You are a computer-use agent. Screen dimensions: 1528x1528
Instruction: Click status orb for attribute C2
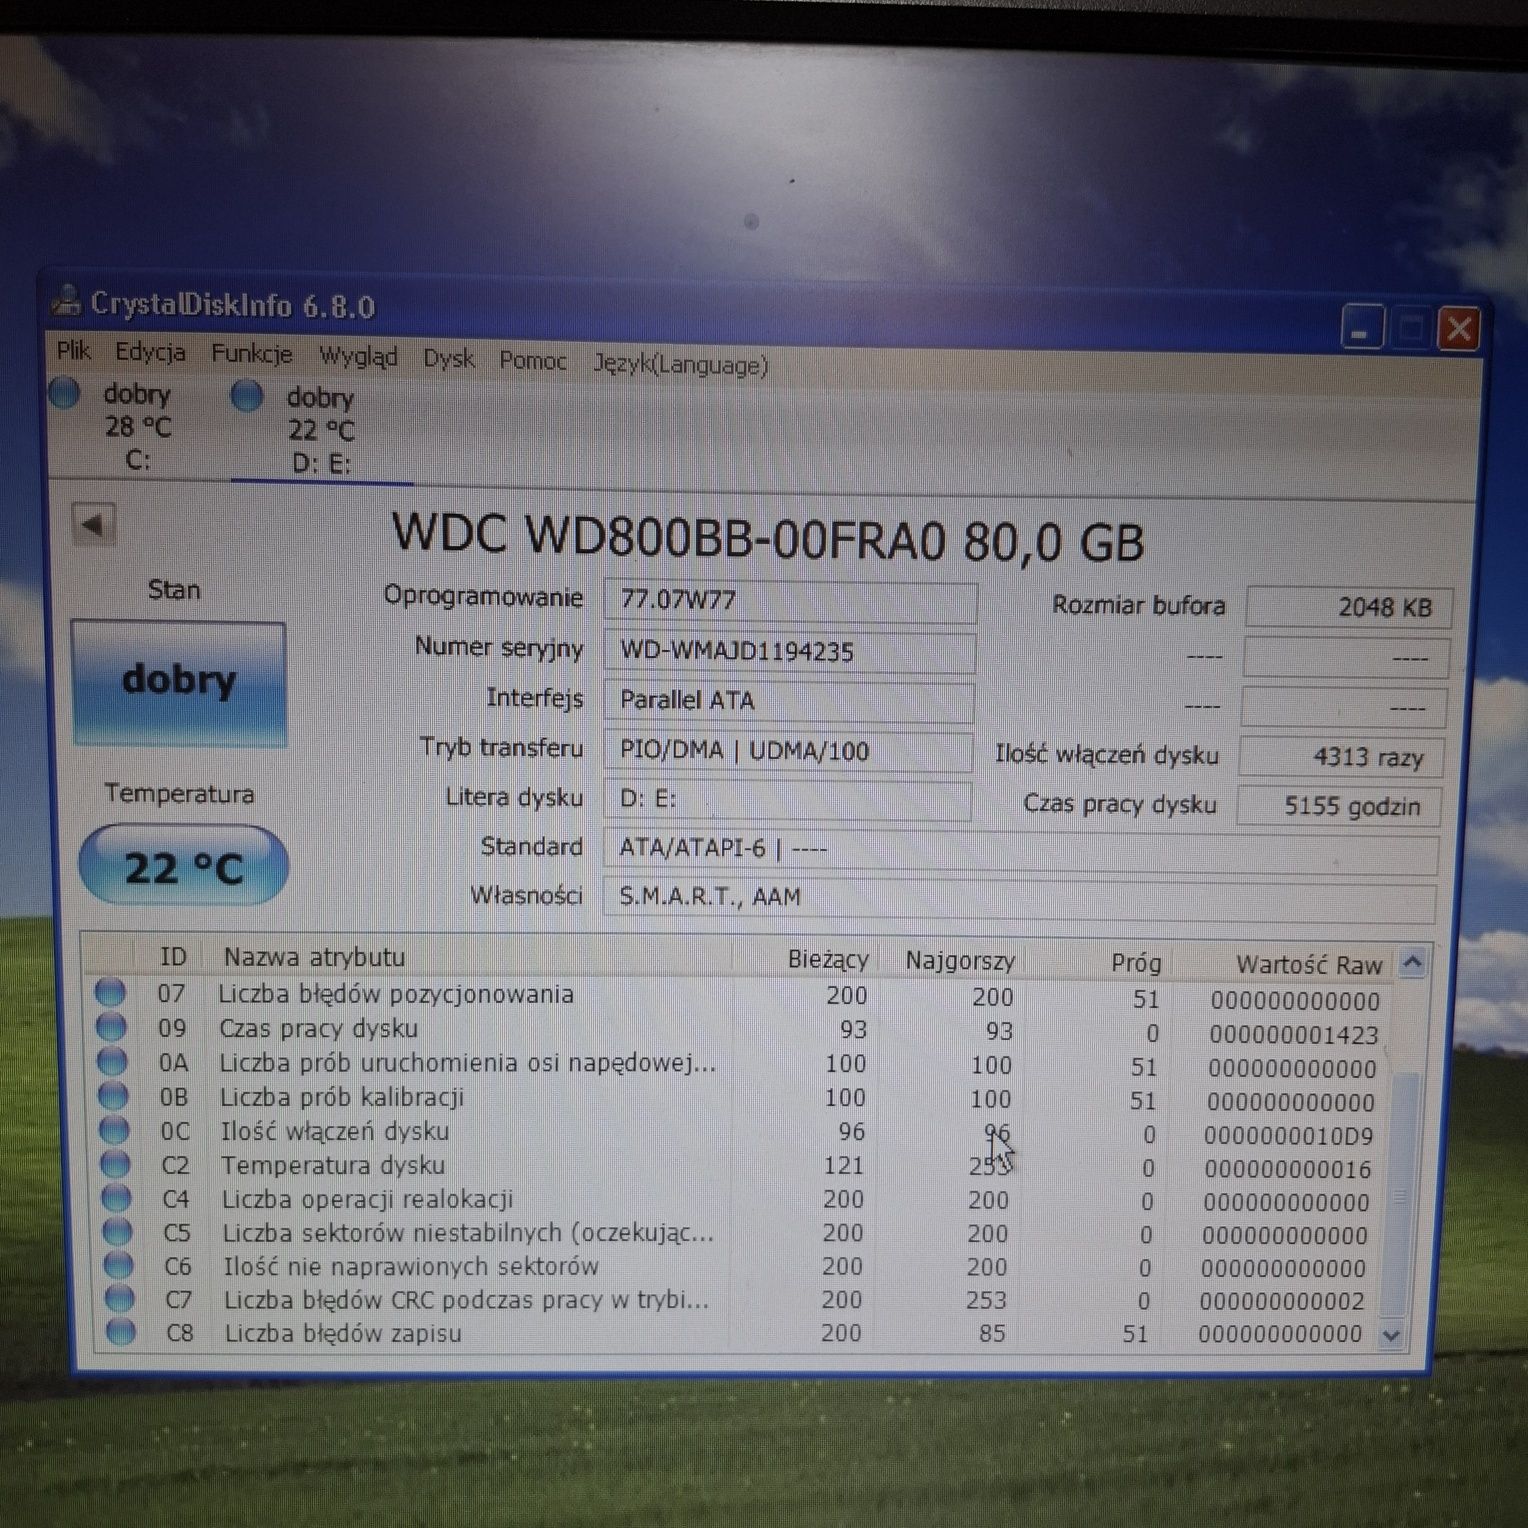[115, 1164]
